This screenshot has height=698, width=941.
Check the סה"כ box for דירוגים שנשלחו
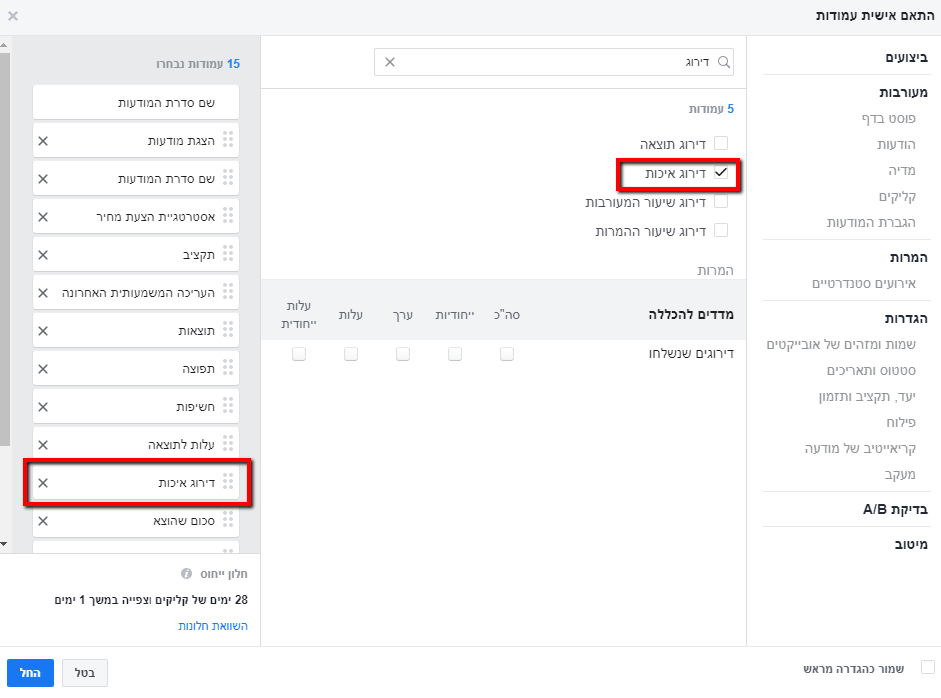click(507, 354)
